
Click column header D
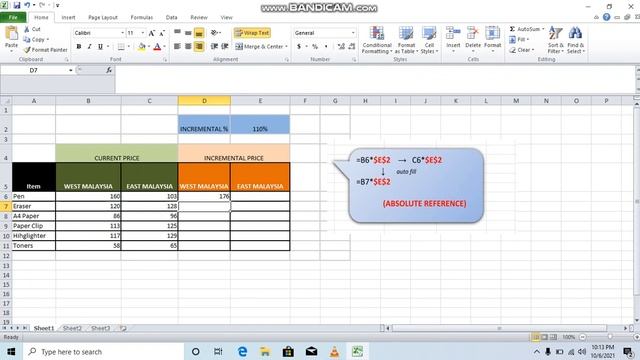pyautogui.click(x=204, y=100)
